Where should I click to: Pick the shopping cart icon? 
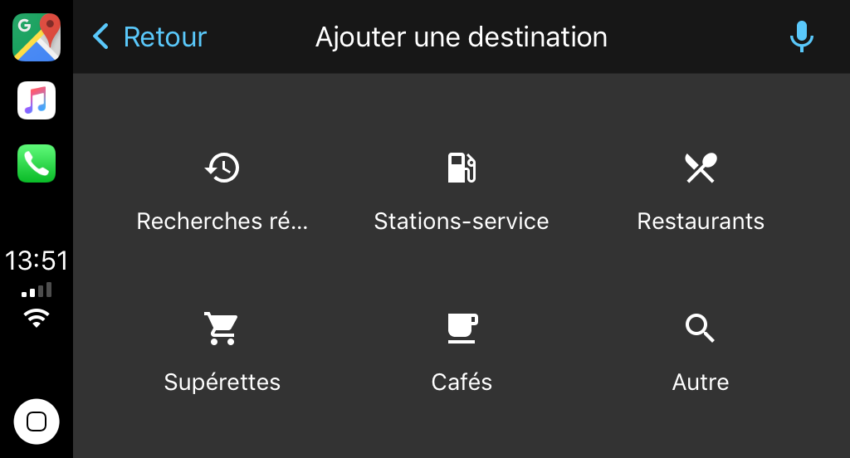click(x=221, y=328)
